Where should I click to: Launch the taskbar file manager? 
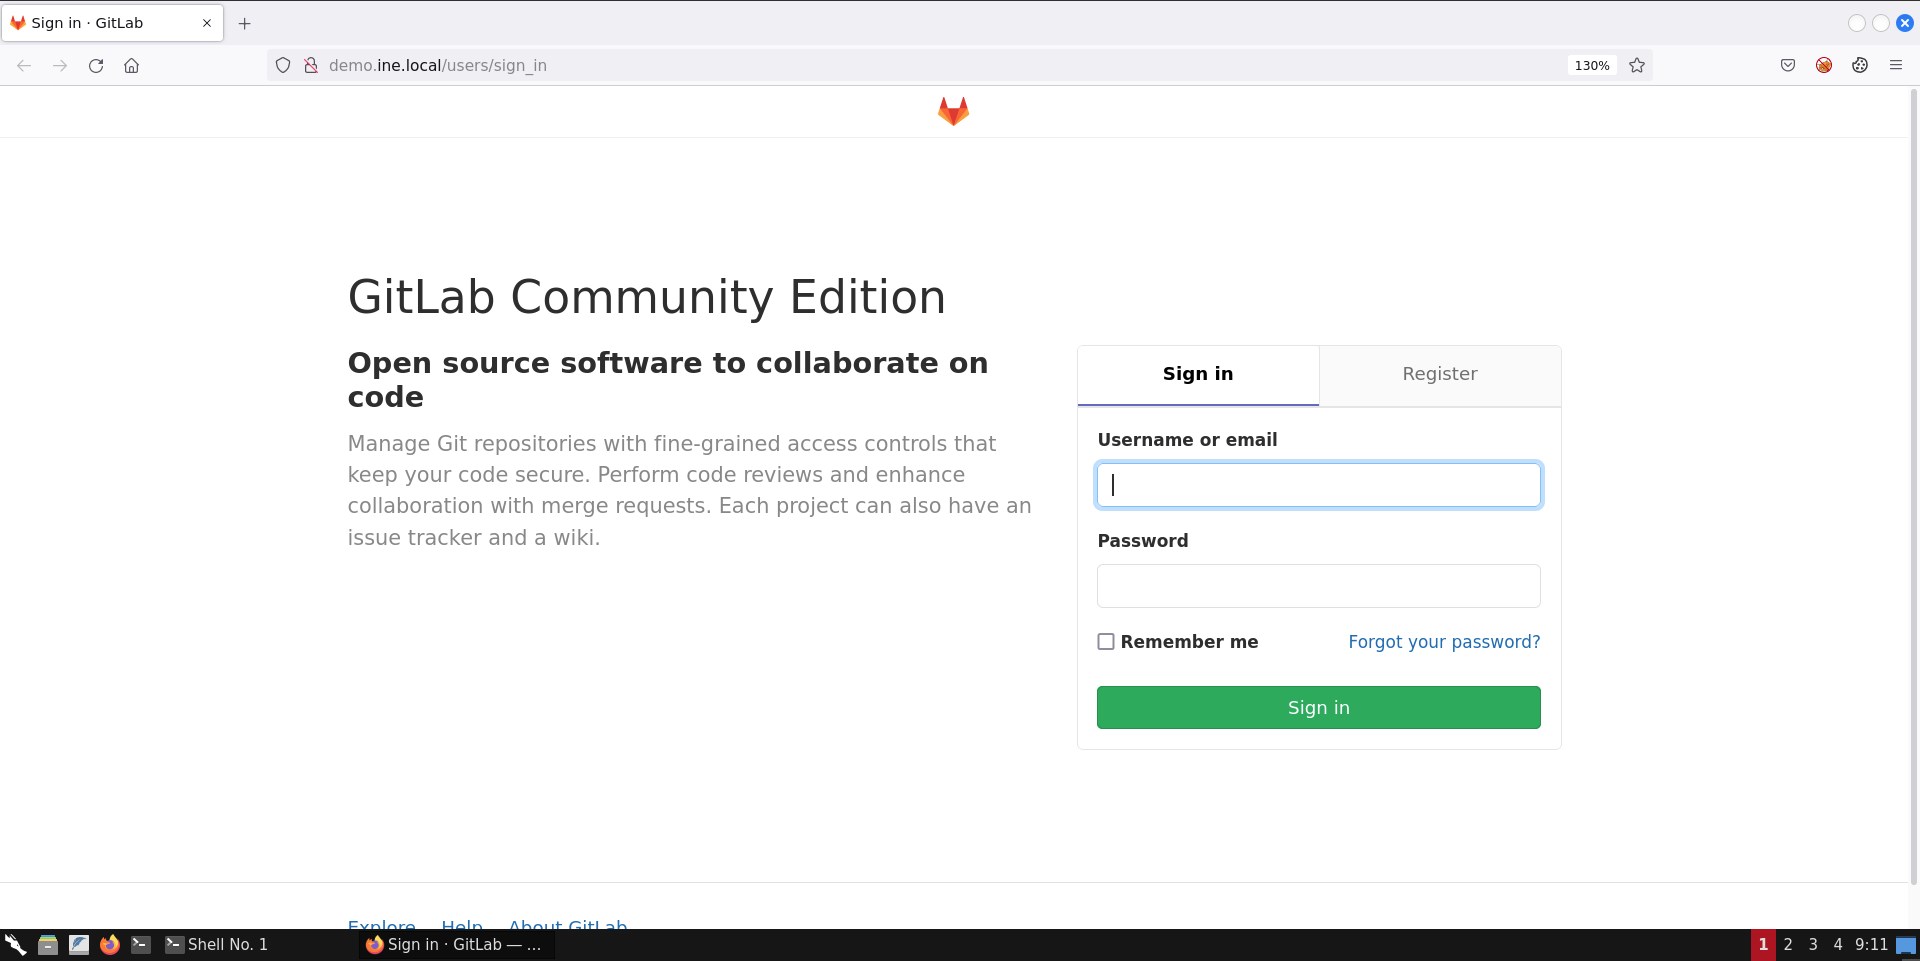tap(48, 945)
